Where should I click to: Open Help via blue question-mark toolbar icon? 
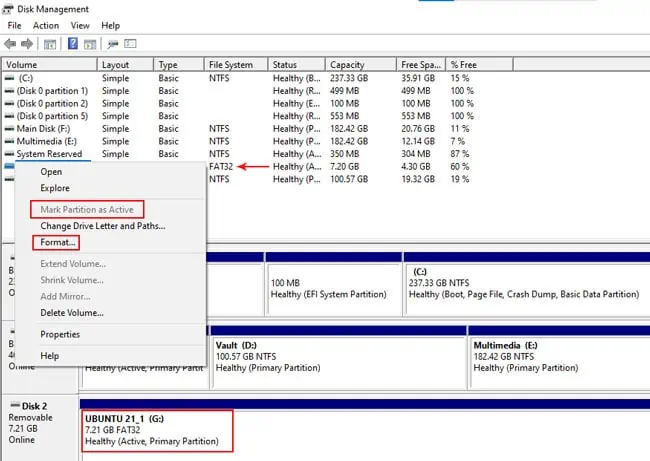click(x=73, y=43)
